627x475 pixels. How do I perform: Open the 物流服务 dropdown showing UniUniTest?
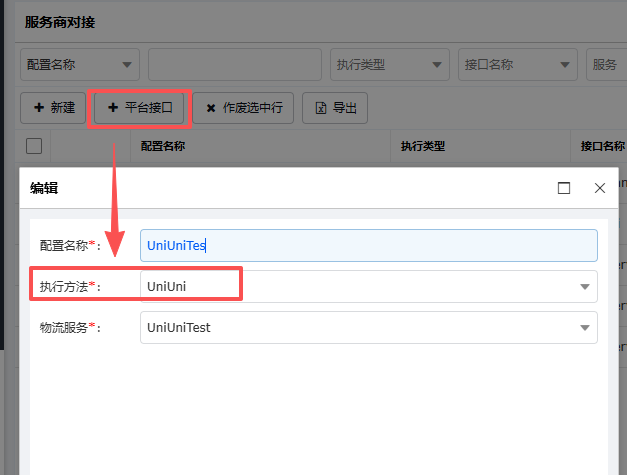click(x=584, y=327)
